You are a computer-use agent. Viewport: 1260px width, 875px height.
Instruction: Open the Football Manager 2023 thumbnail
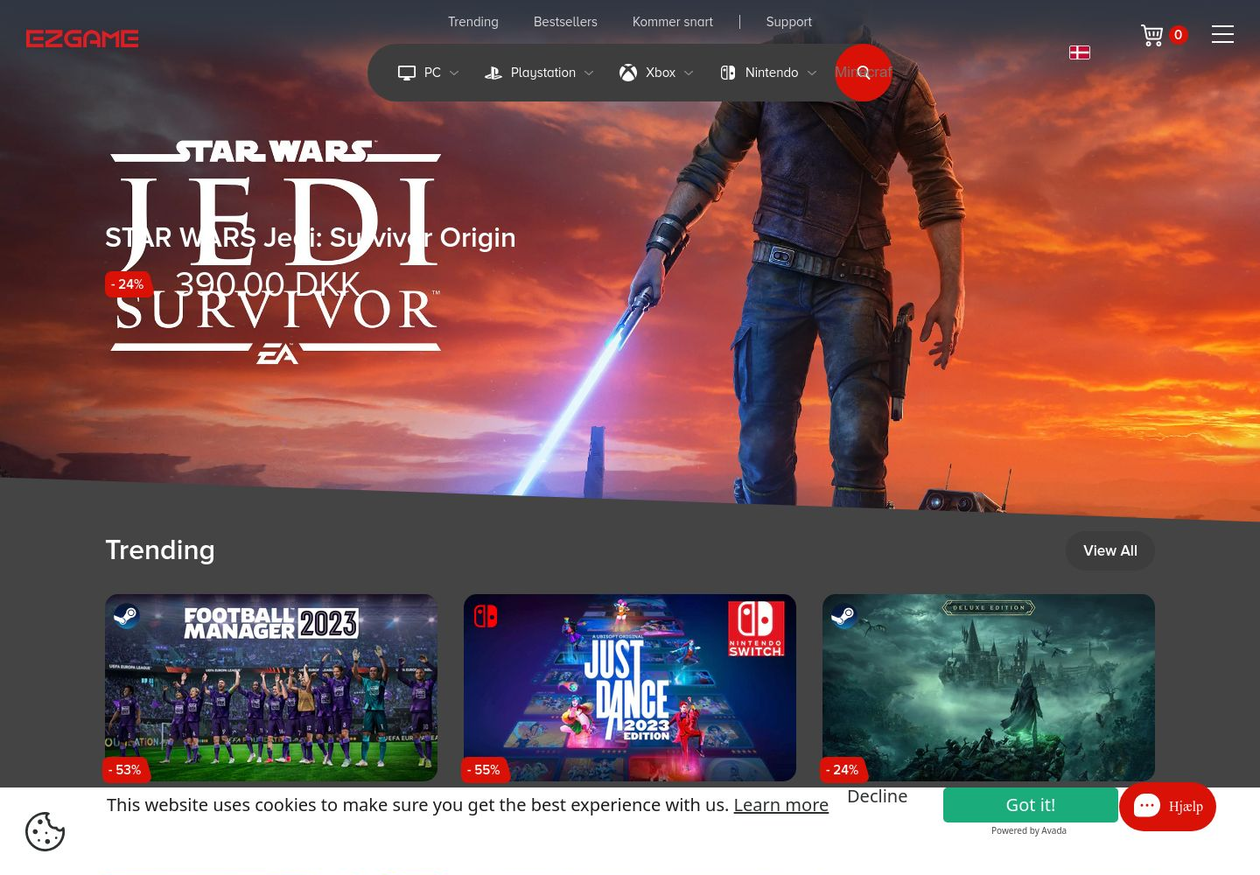point(271,687)
